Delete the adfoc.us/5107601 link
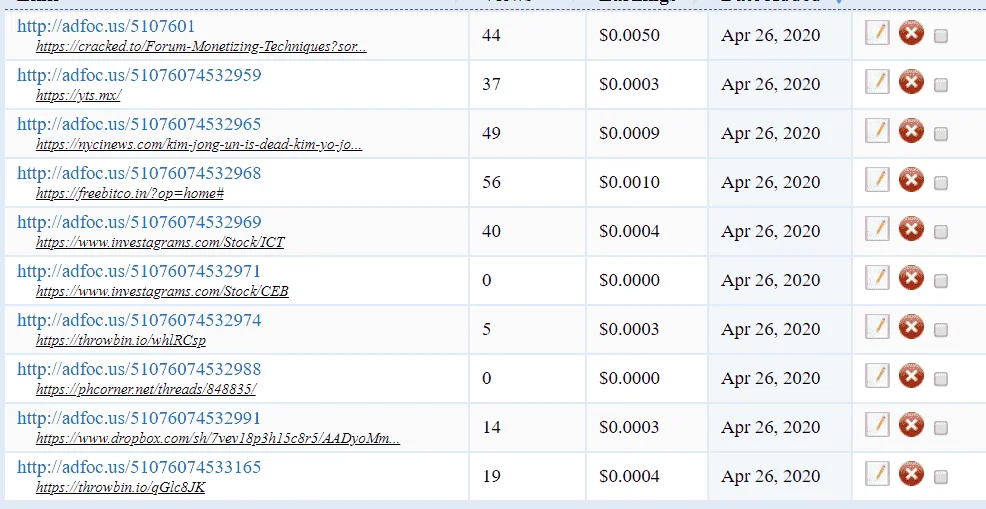The height and width of the screenshot is (509, 986). (x=911, y=33)
